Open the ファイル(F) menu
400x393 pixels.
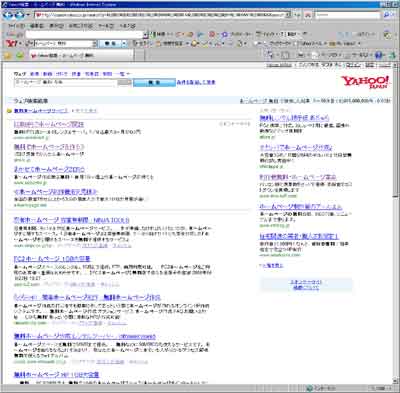click(x=16, y=26)
